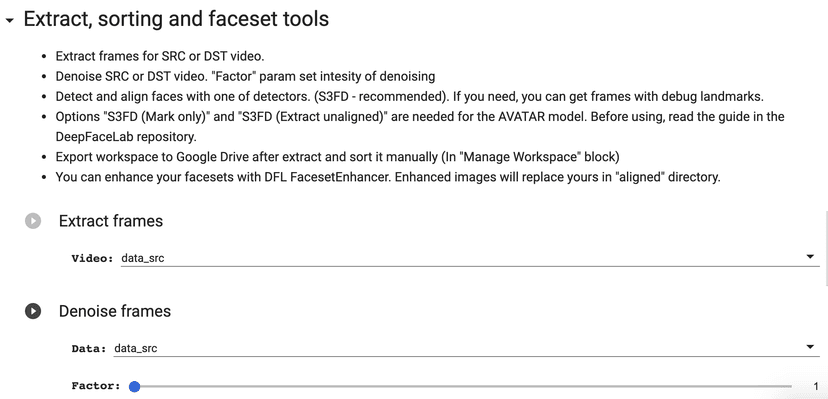The height and width of the screenshot is (399, 828).
Task: Click the Factor value number 1
Action: [816, 386]
